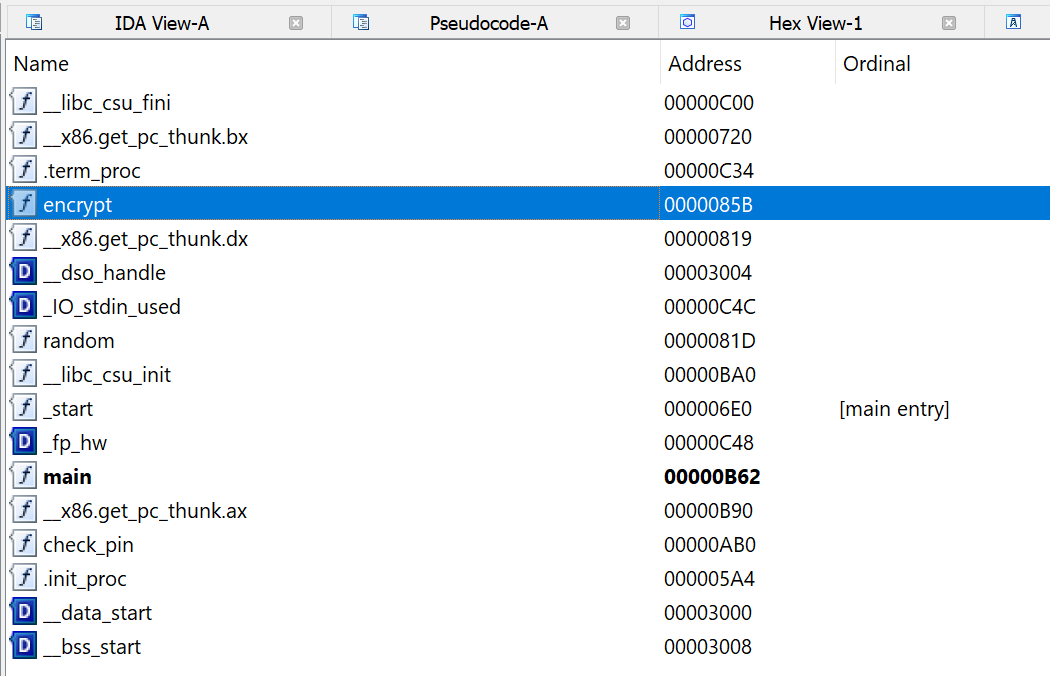
Task: Click the Ordinal column header
Action: point(877,64)
